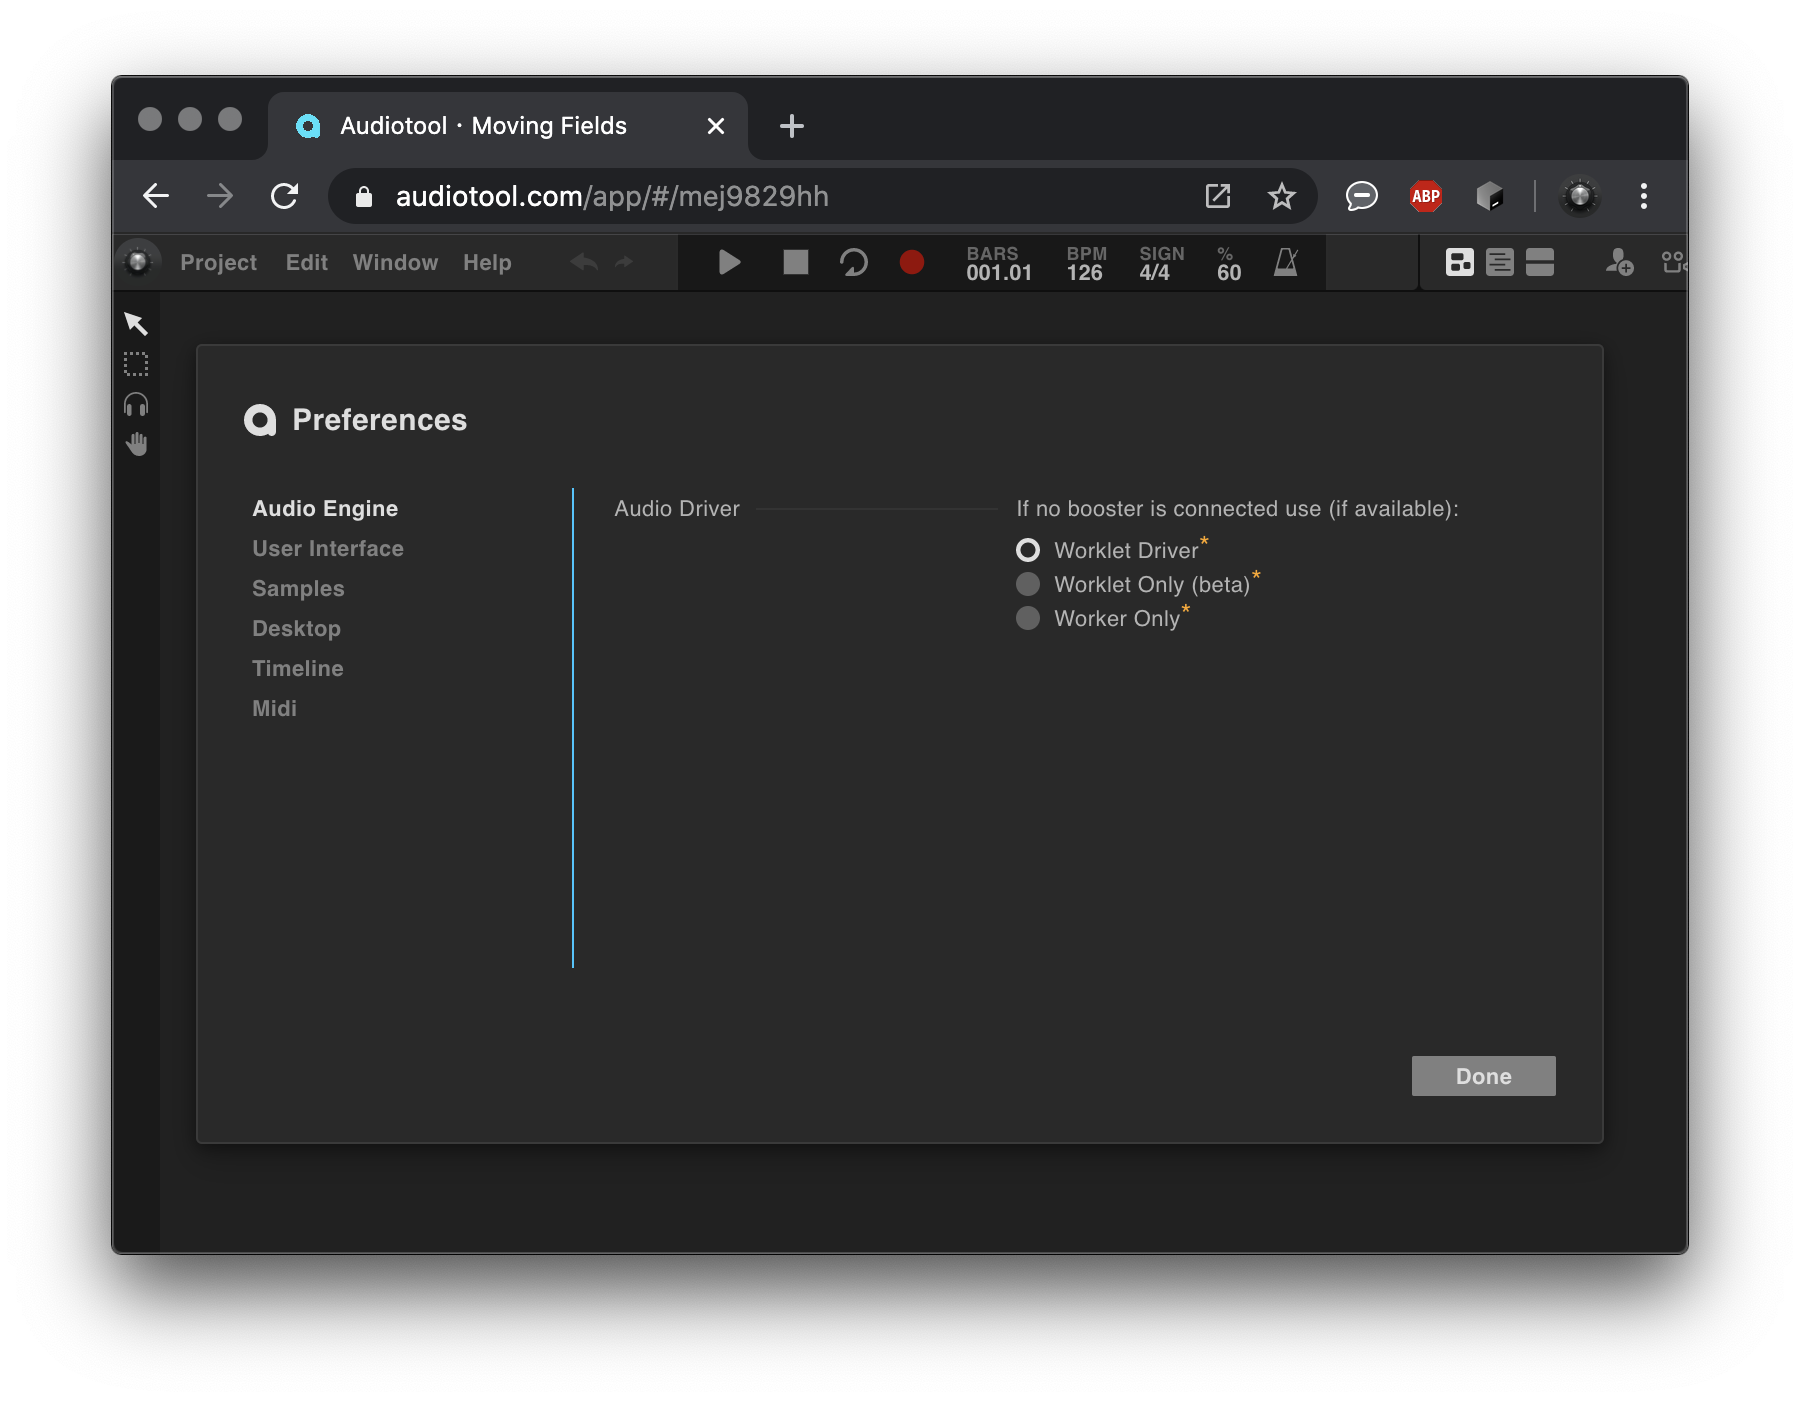Open User Interface preferences section
Viewport: 1800px width, 1402px height.
click(x=328, y=548)
